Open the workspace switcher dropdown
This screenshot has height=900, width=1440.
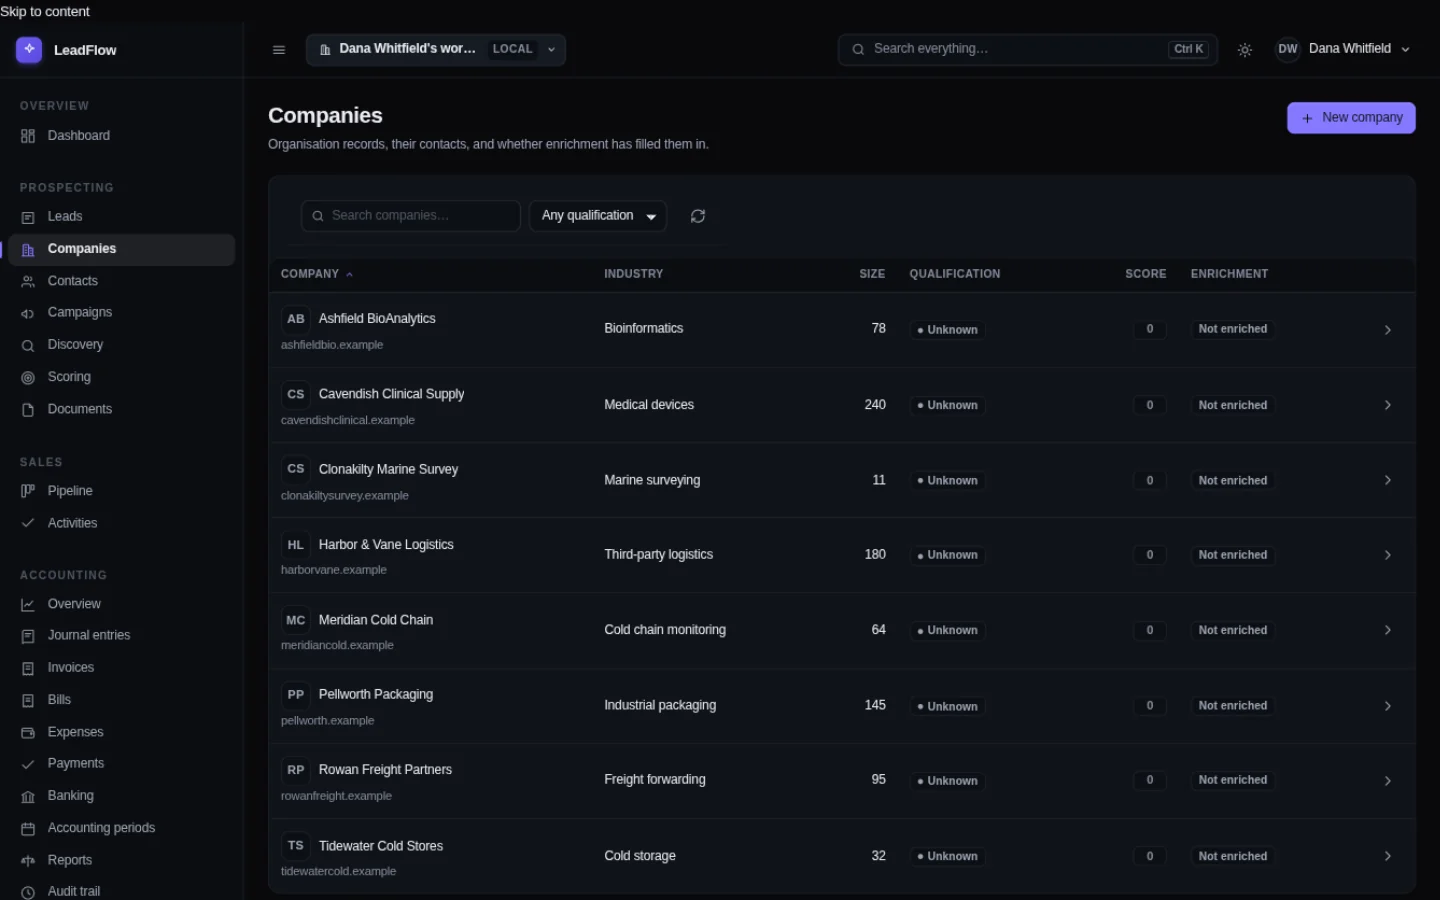click(x=436, y=49)
